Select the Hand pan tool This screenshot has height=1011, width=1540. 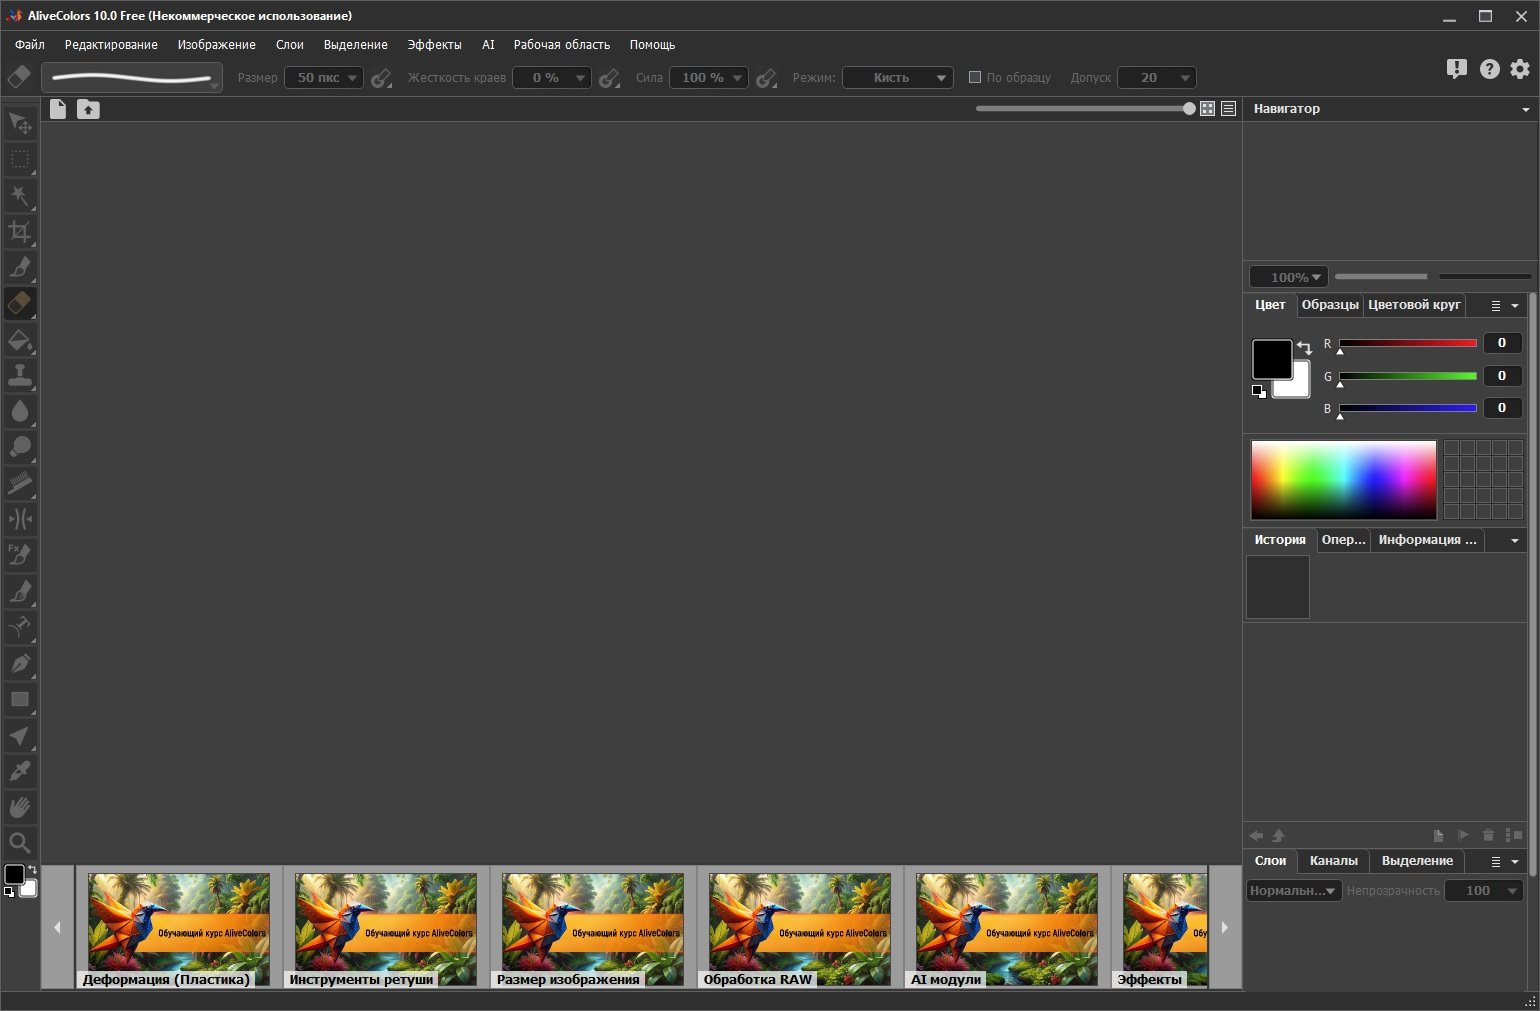pos(19,807)
